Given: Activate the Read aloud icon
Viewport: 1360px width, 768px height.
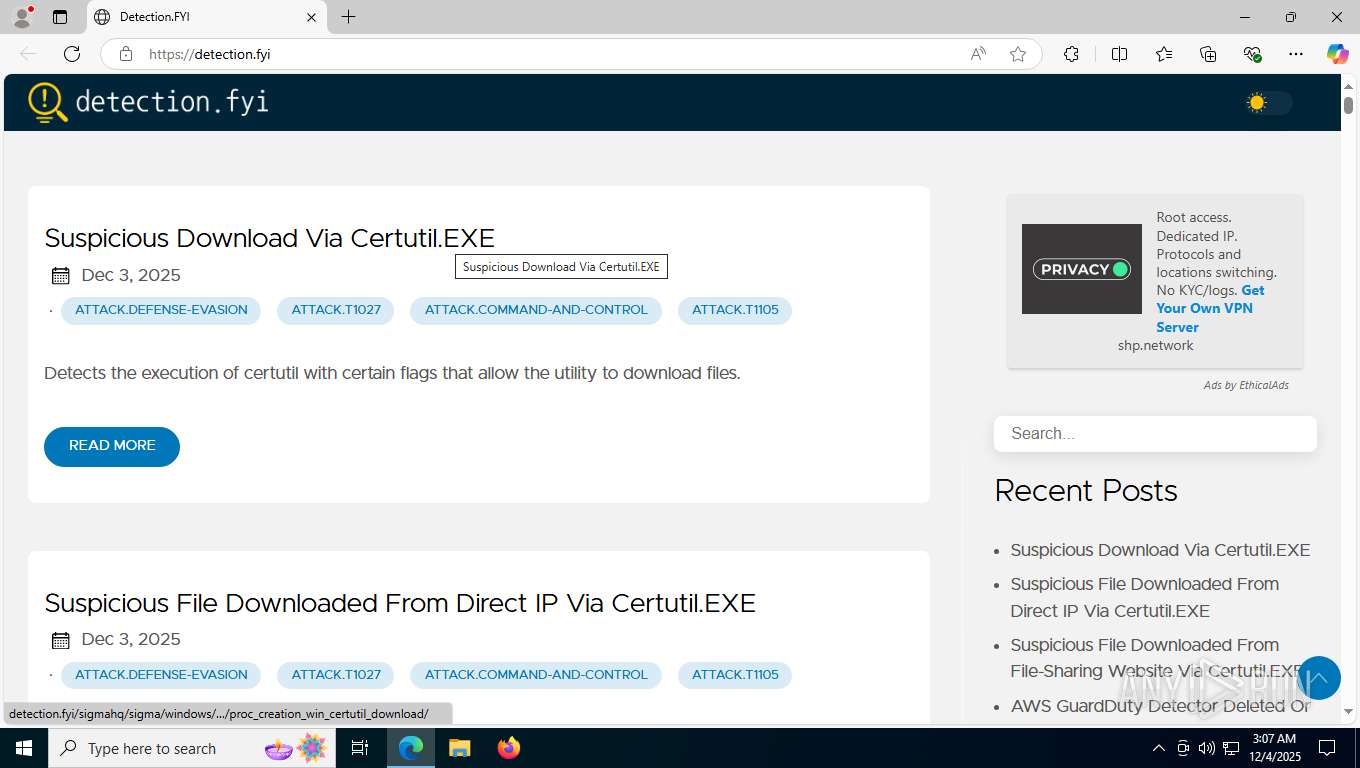Looking at the screenshot, I should [x=978, y=54].
